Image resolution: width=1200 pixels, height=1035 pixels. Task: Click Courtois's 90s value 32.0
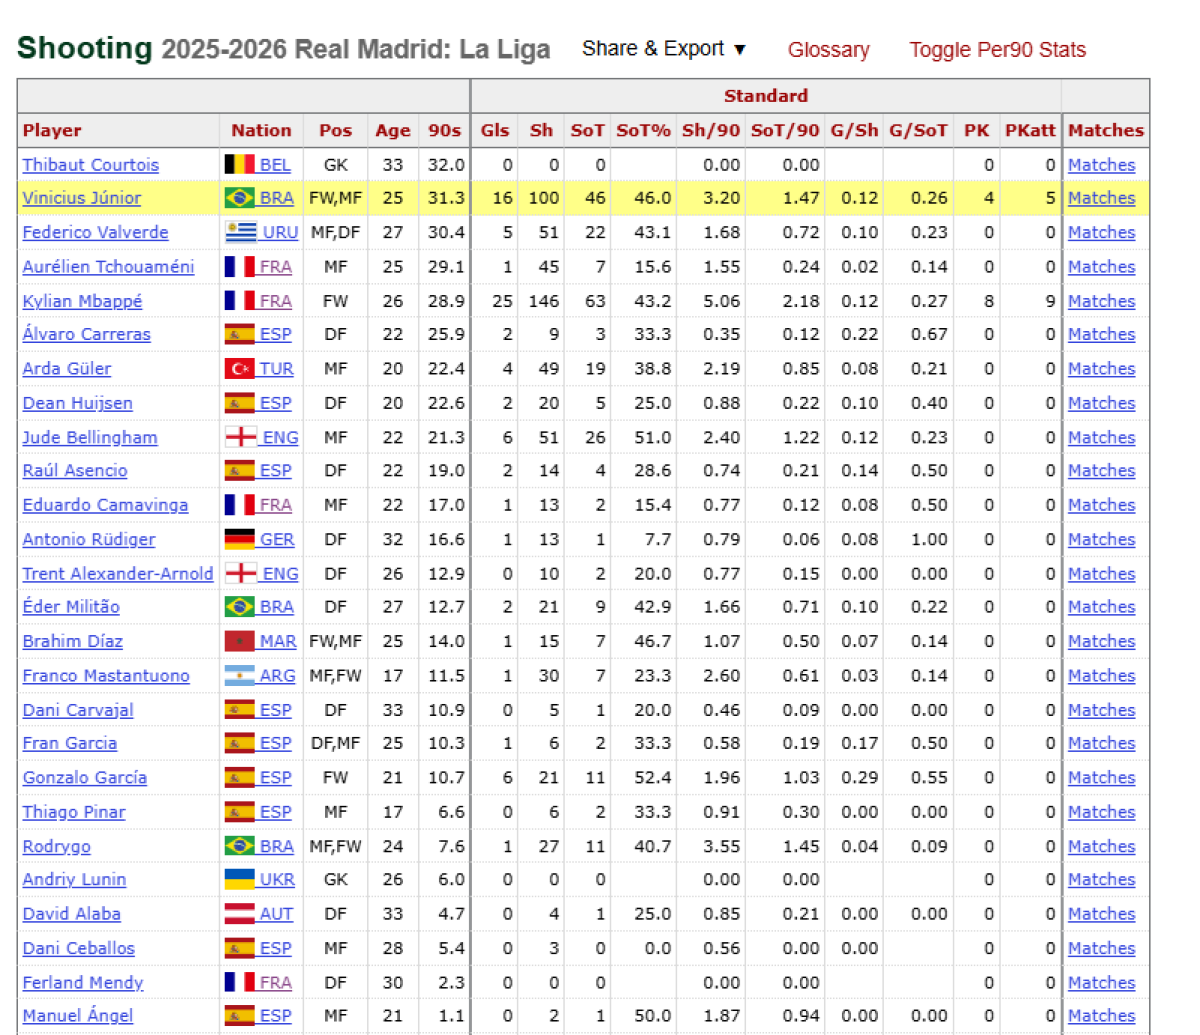pyautogui.click(x=446, y=165)
